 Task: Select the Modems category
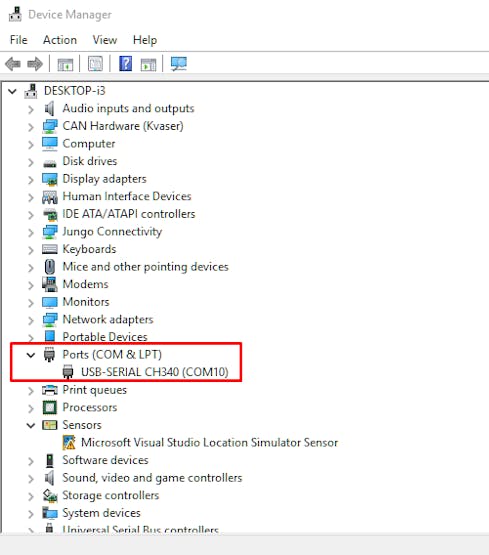click(85, 284)
